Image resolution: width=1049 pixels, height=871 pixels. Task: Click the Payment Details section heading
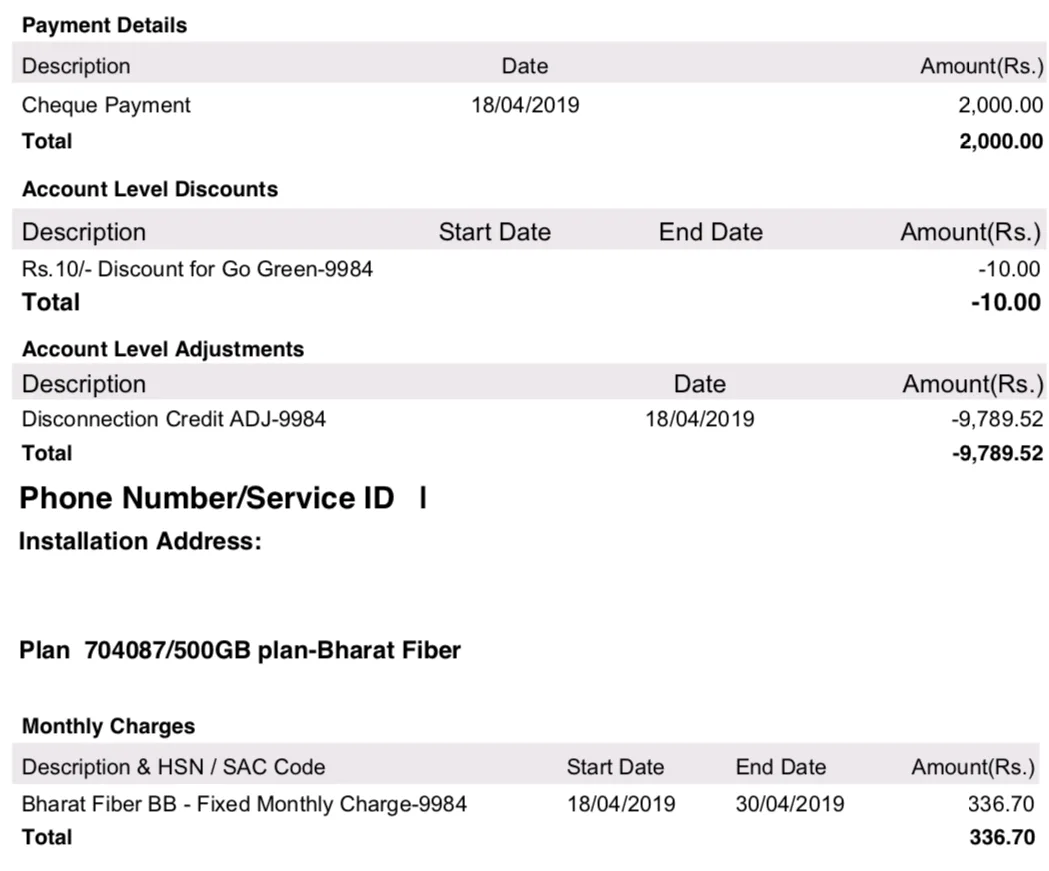(104, 26)
